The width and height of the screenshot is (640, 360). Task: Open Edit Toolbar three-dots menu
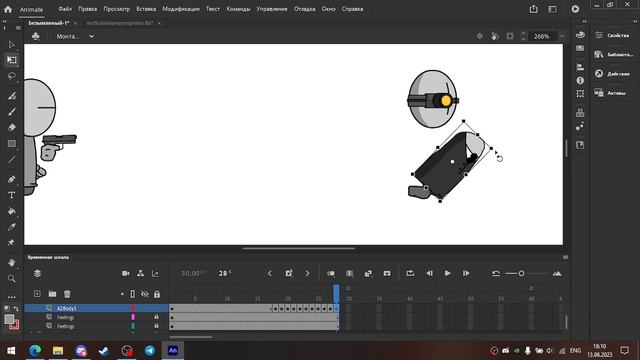[11, 297]
